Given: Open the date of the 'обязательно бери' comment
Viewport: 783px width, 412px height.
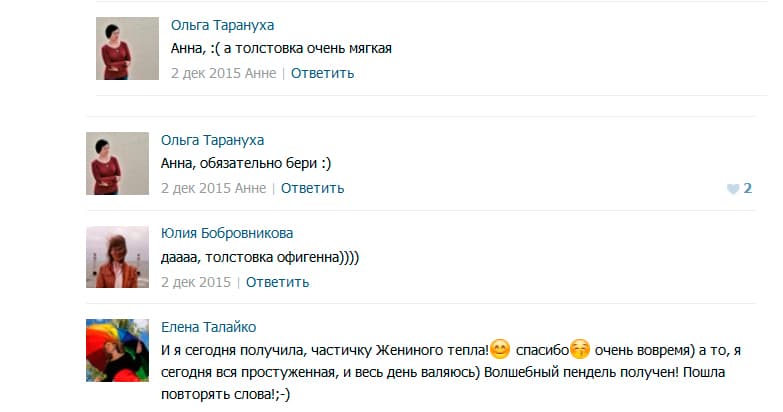Looking at the screenshot, I should coord(195,188).
